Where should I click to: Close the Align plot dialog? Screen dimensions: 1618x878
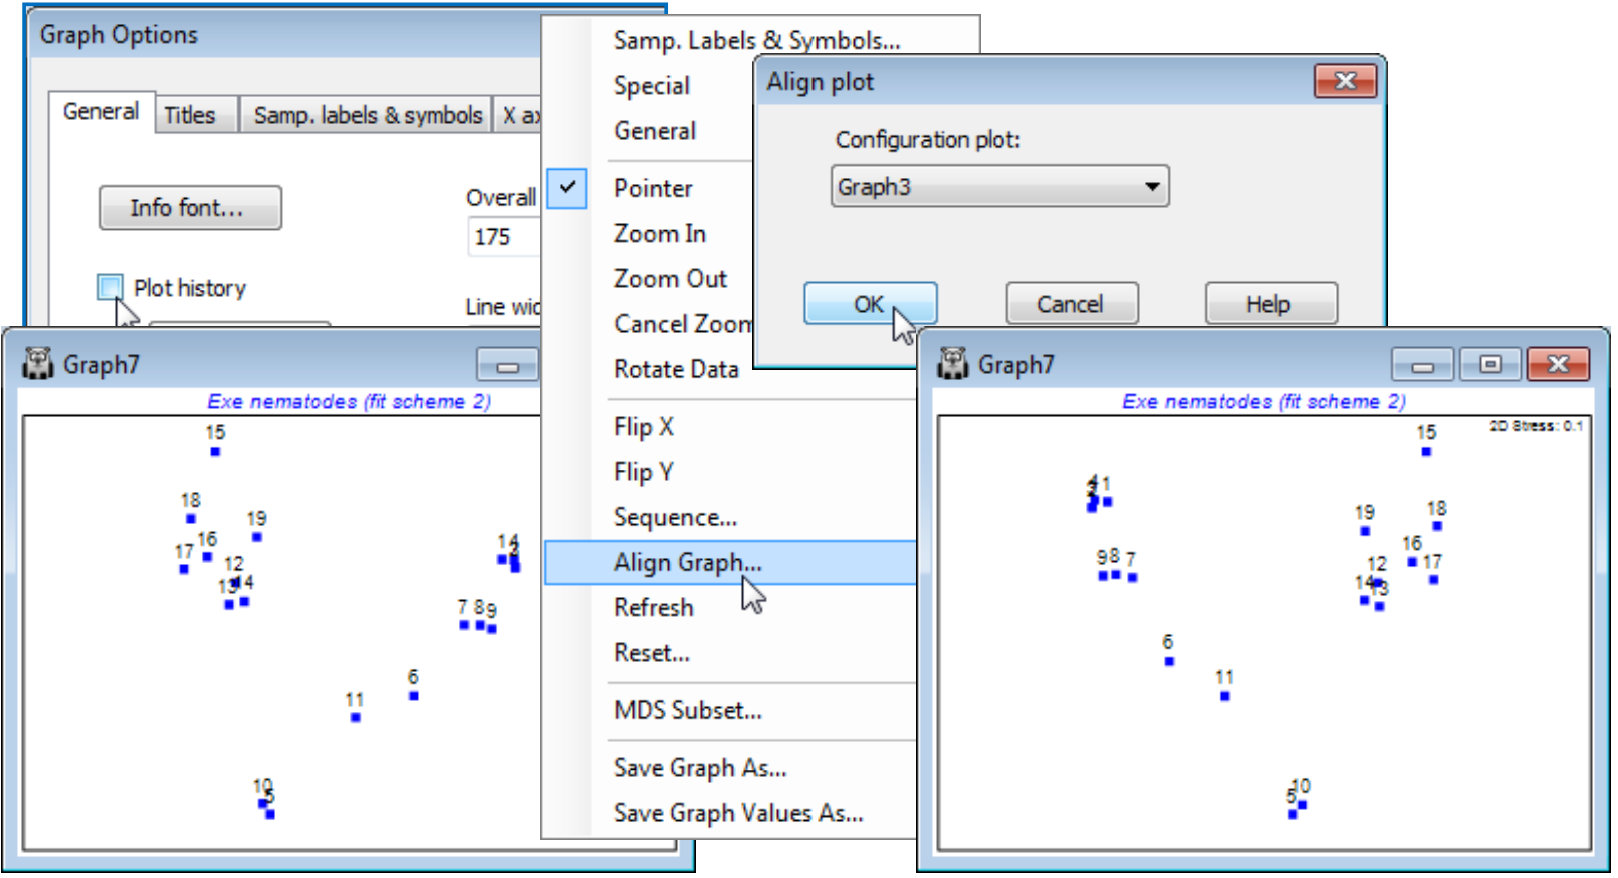point(1345,82)
